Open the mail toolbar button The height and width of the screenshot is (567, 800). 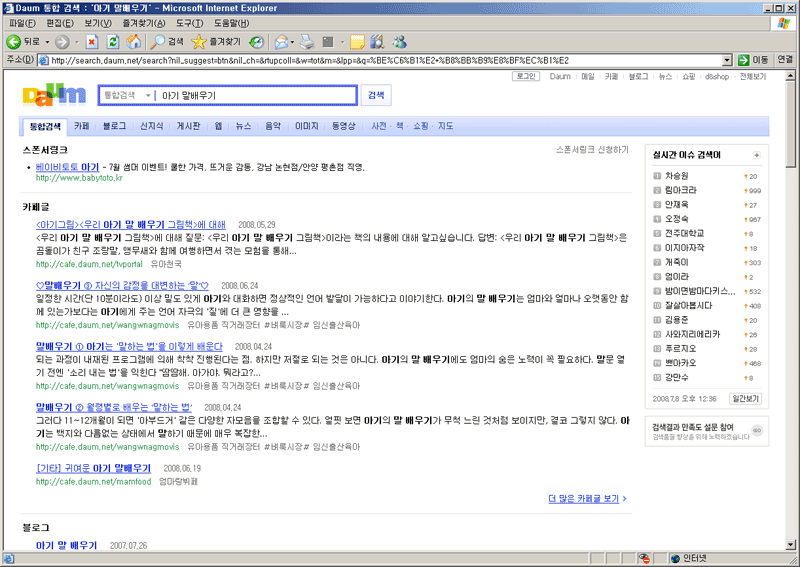pos(281,42)
